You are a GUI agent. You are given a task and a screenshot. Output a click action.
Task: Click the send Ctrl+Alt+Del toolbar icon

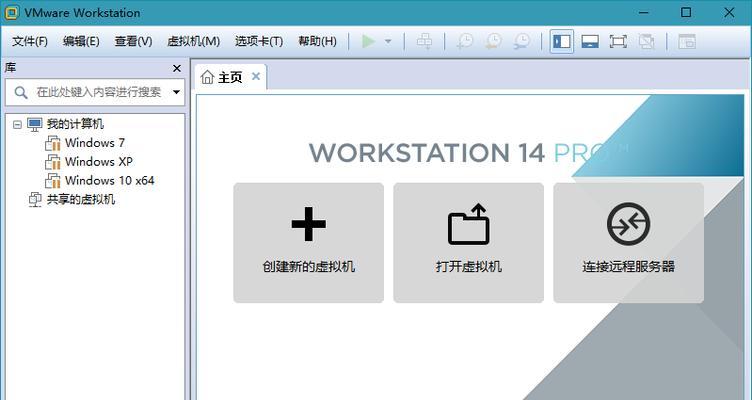pos(424,41)
